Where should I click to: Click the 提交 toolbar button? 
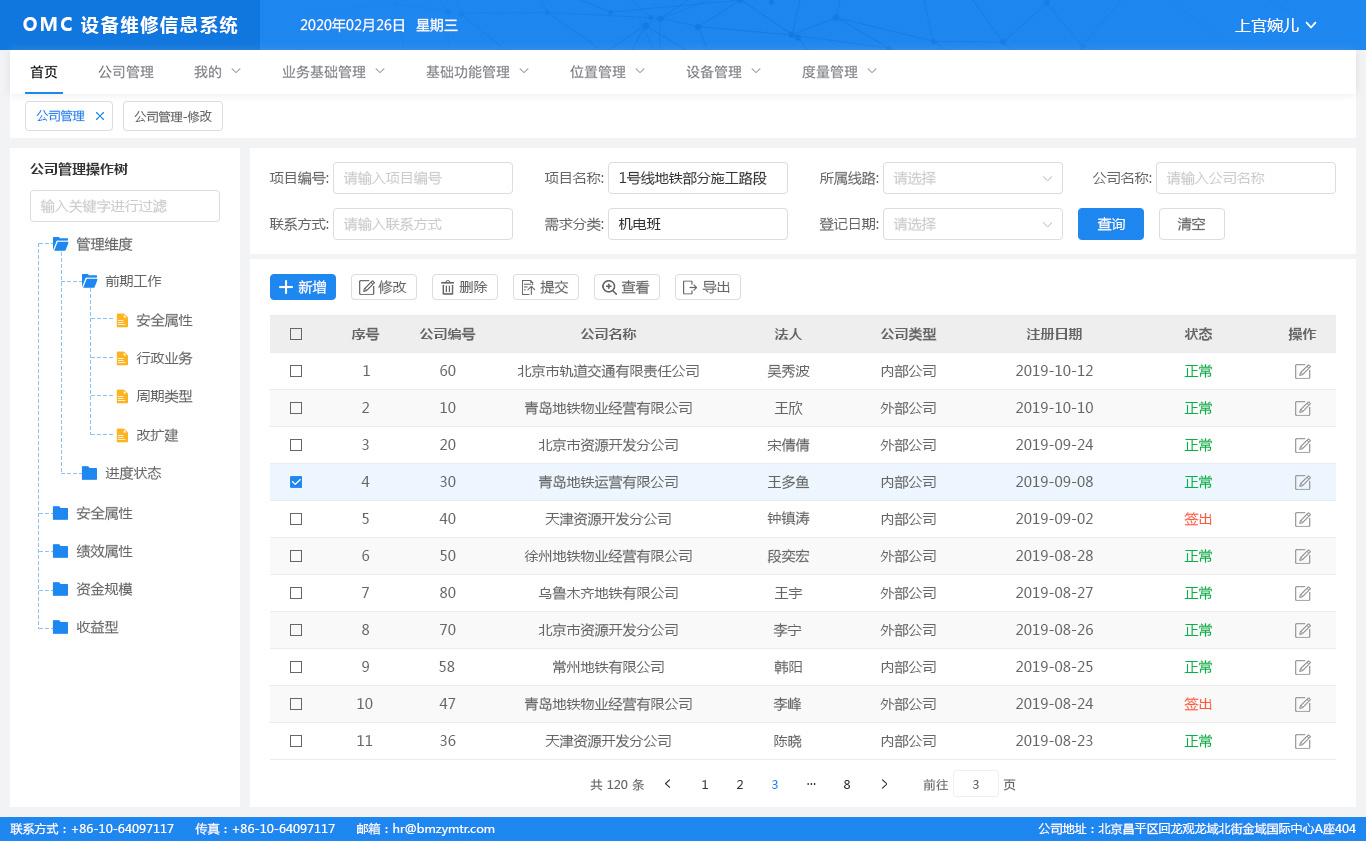[546, 287]
